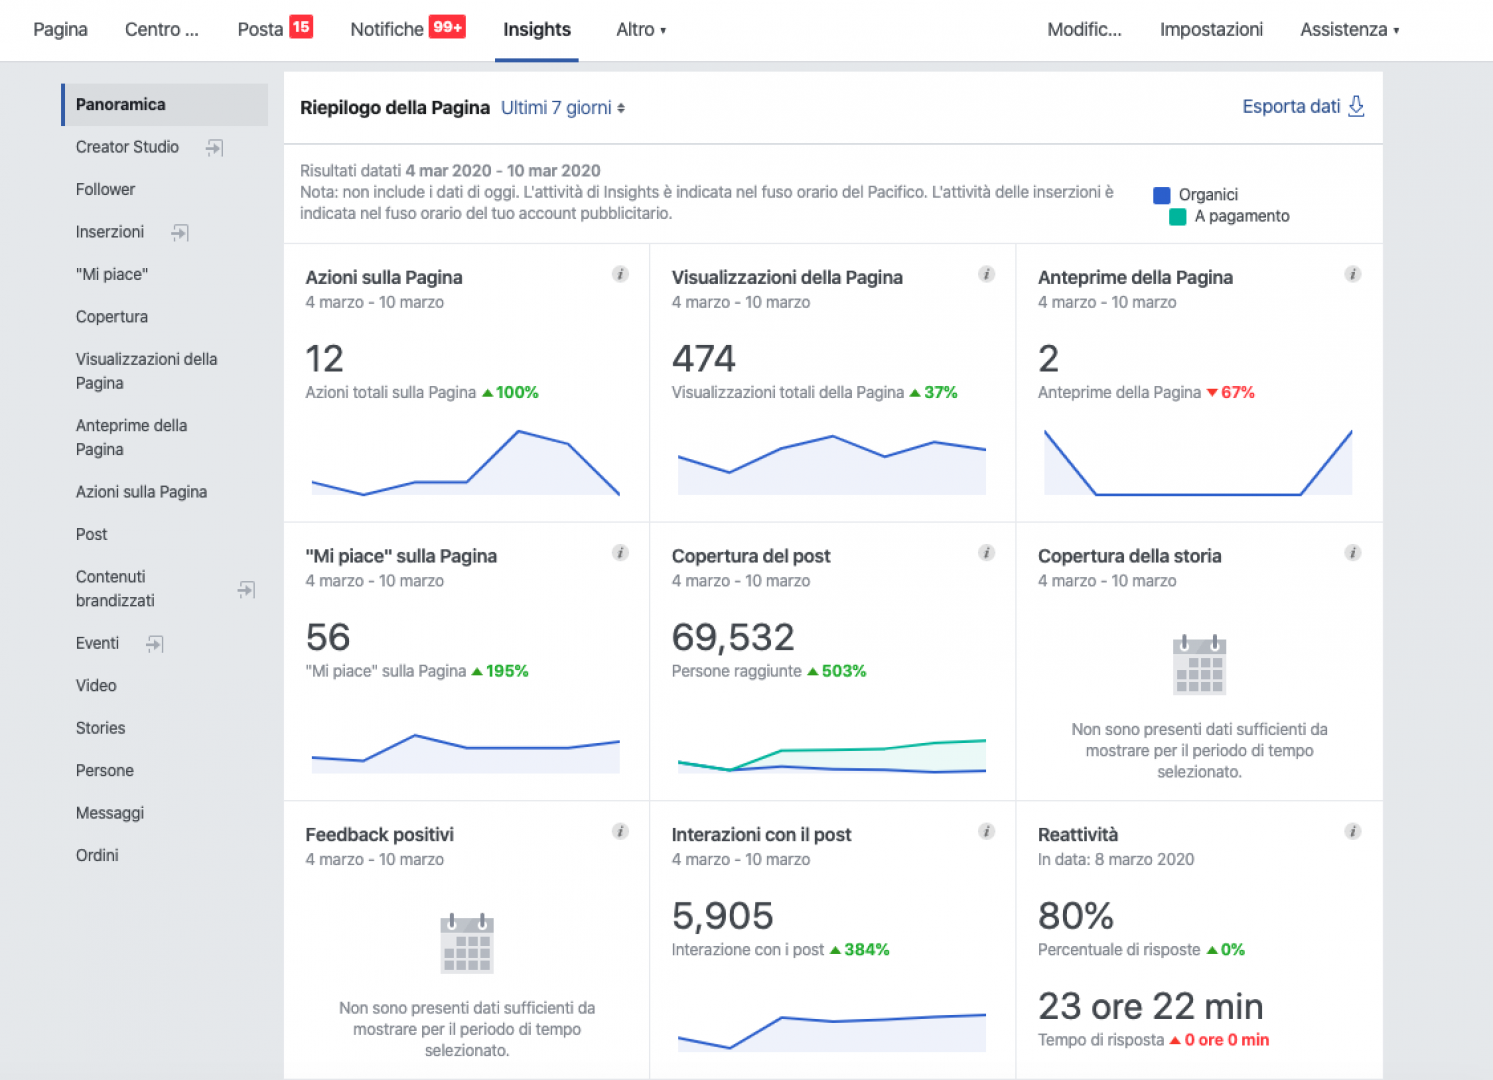Click the blue Organici legend swatch

pyautogui.click(x=1162, y=195)
